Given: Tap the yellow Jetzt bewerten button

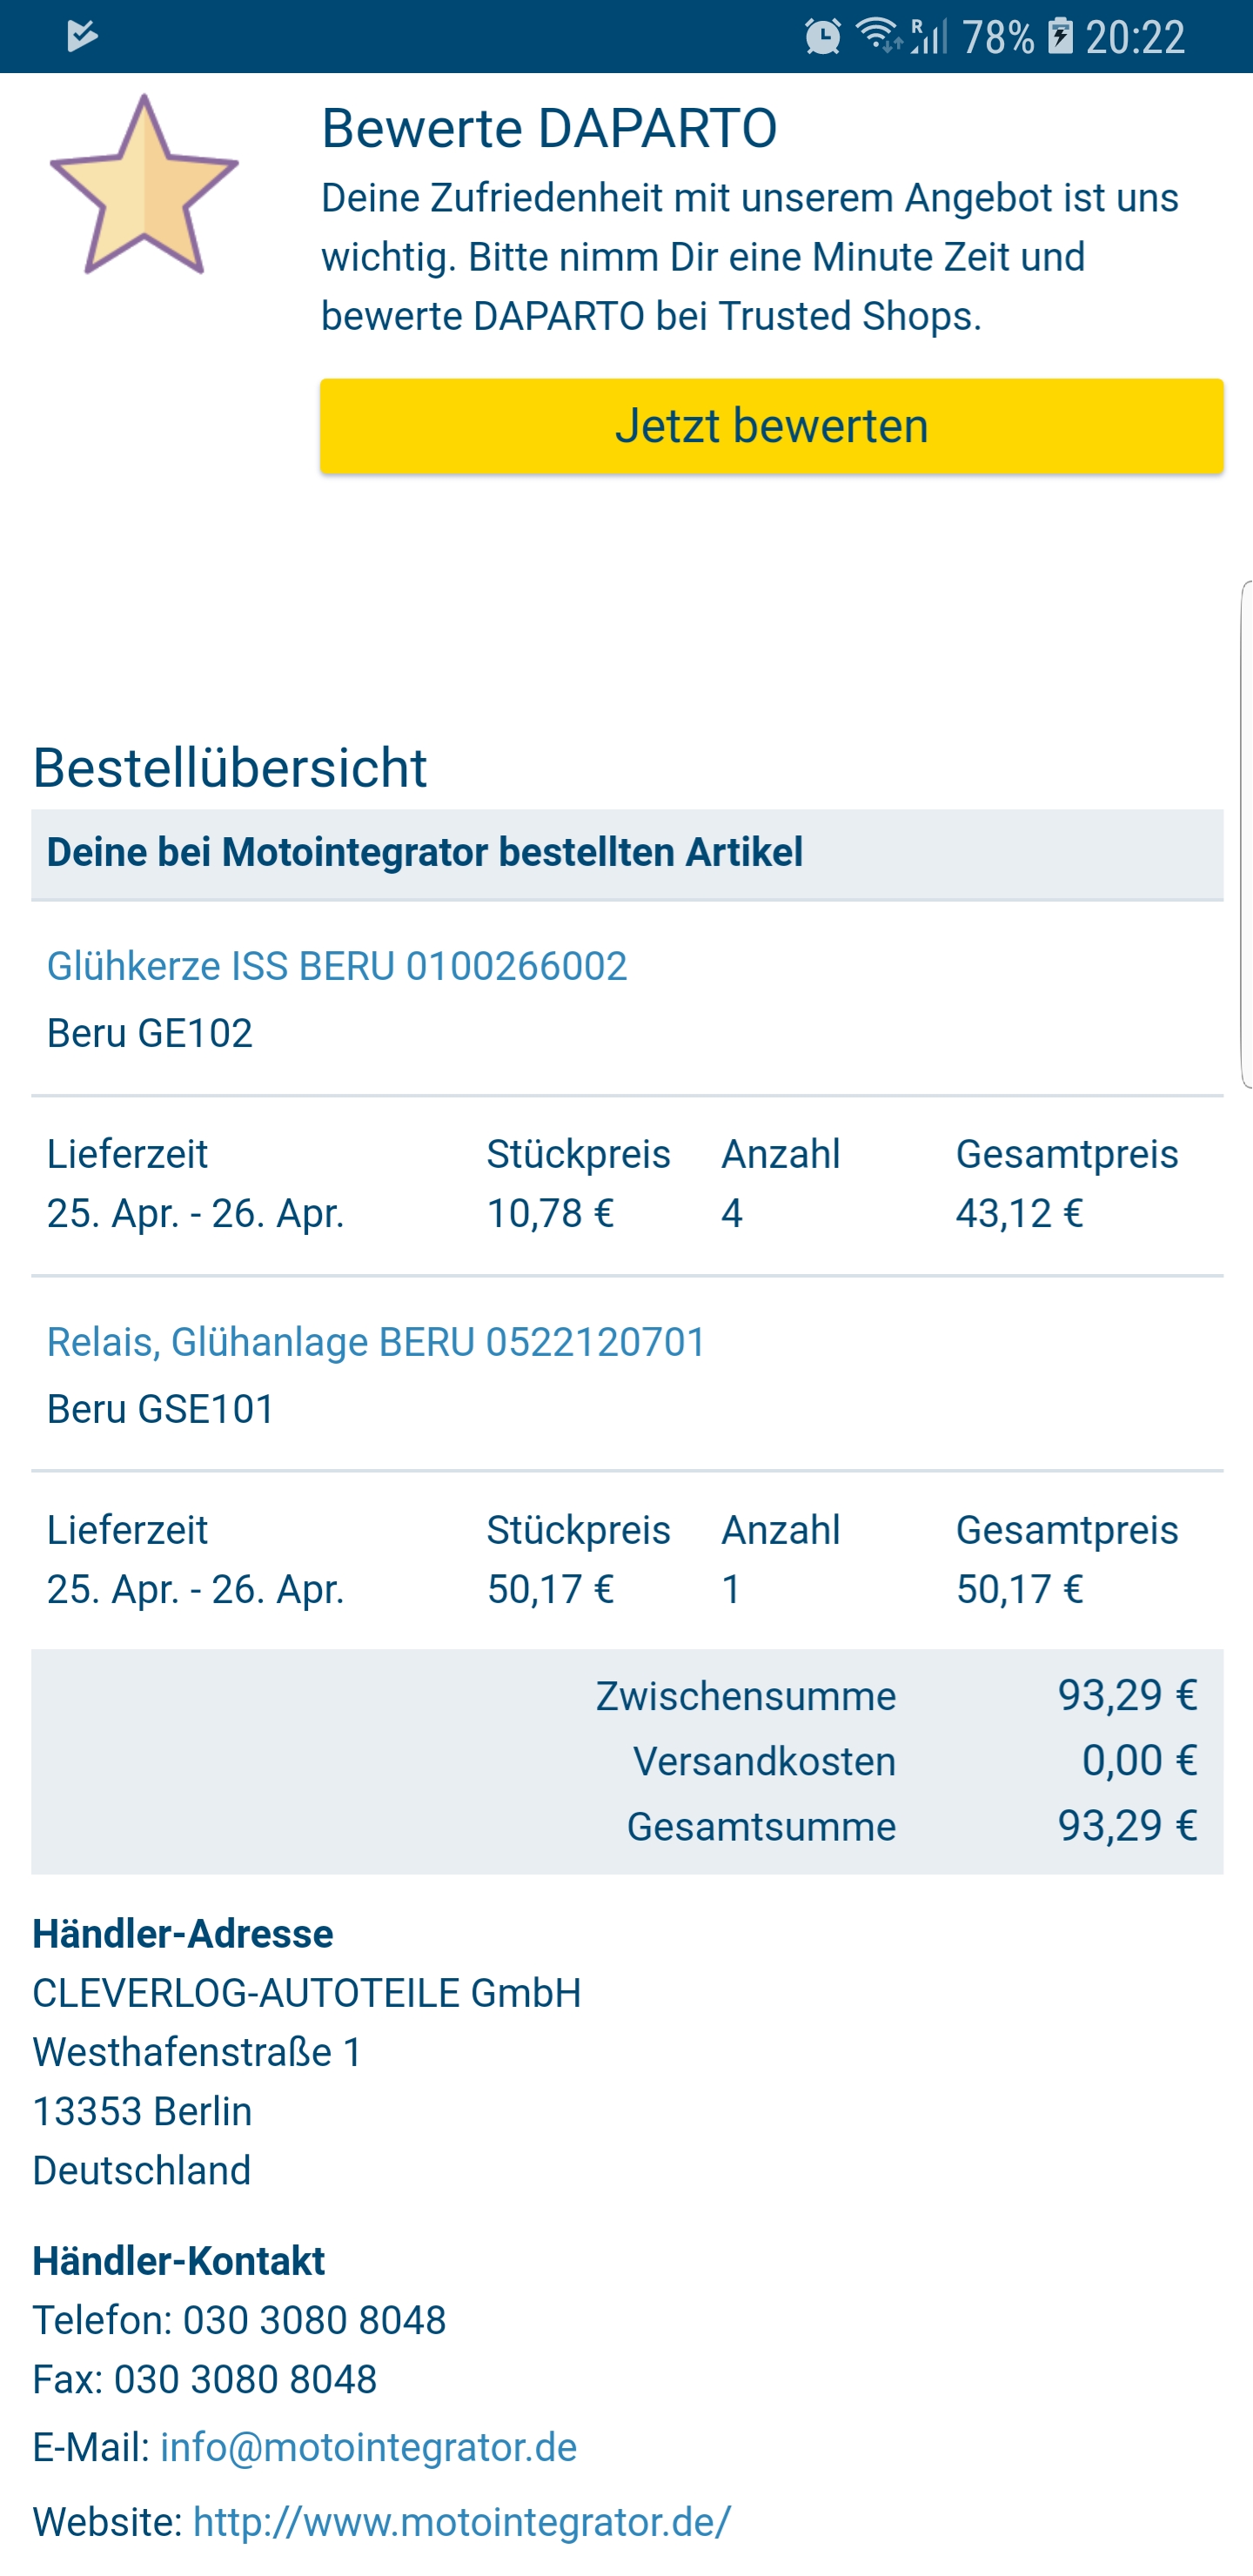Looking at the screenshot, I should click(x=771, y=426).
